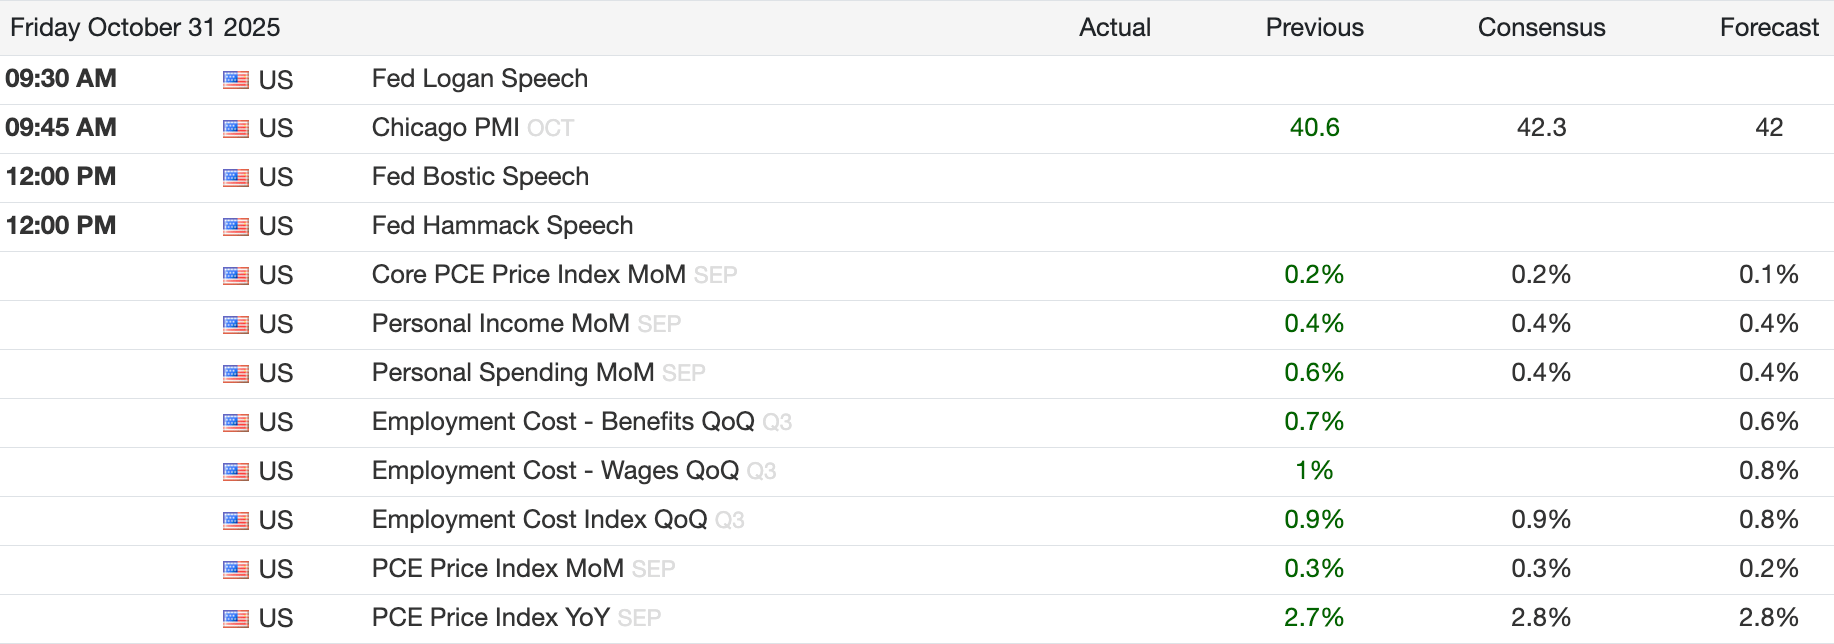
Task: Click Chicago PMI previous value 40.6
Action: point(1314,128)
